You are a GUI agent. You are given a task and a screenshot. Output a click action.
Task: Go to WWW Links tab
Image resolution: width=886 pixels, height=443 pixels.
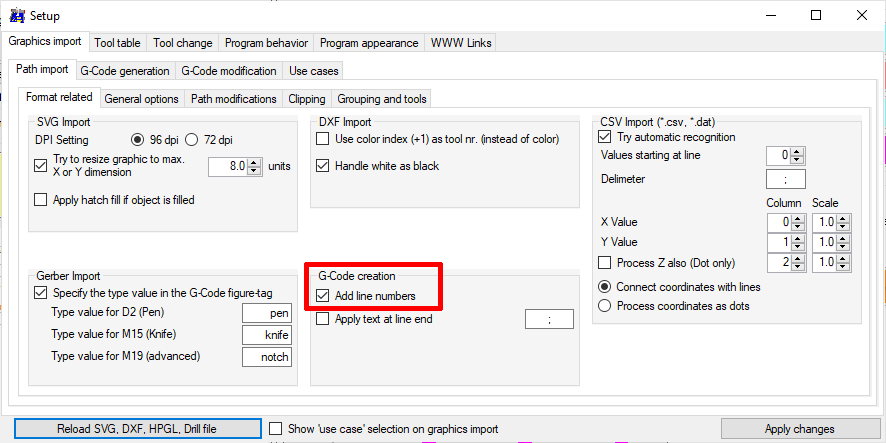(x=460, y=43)
